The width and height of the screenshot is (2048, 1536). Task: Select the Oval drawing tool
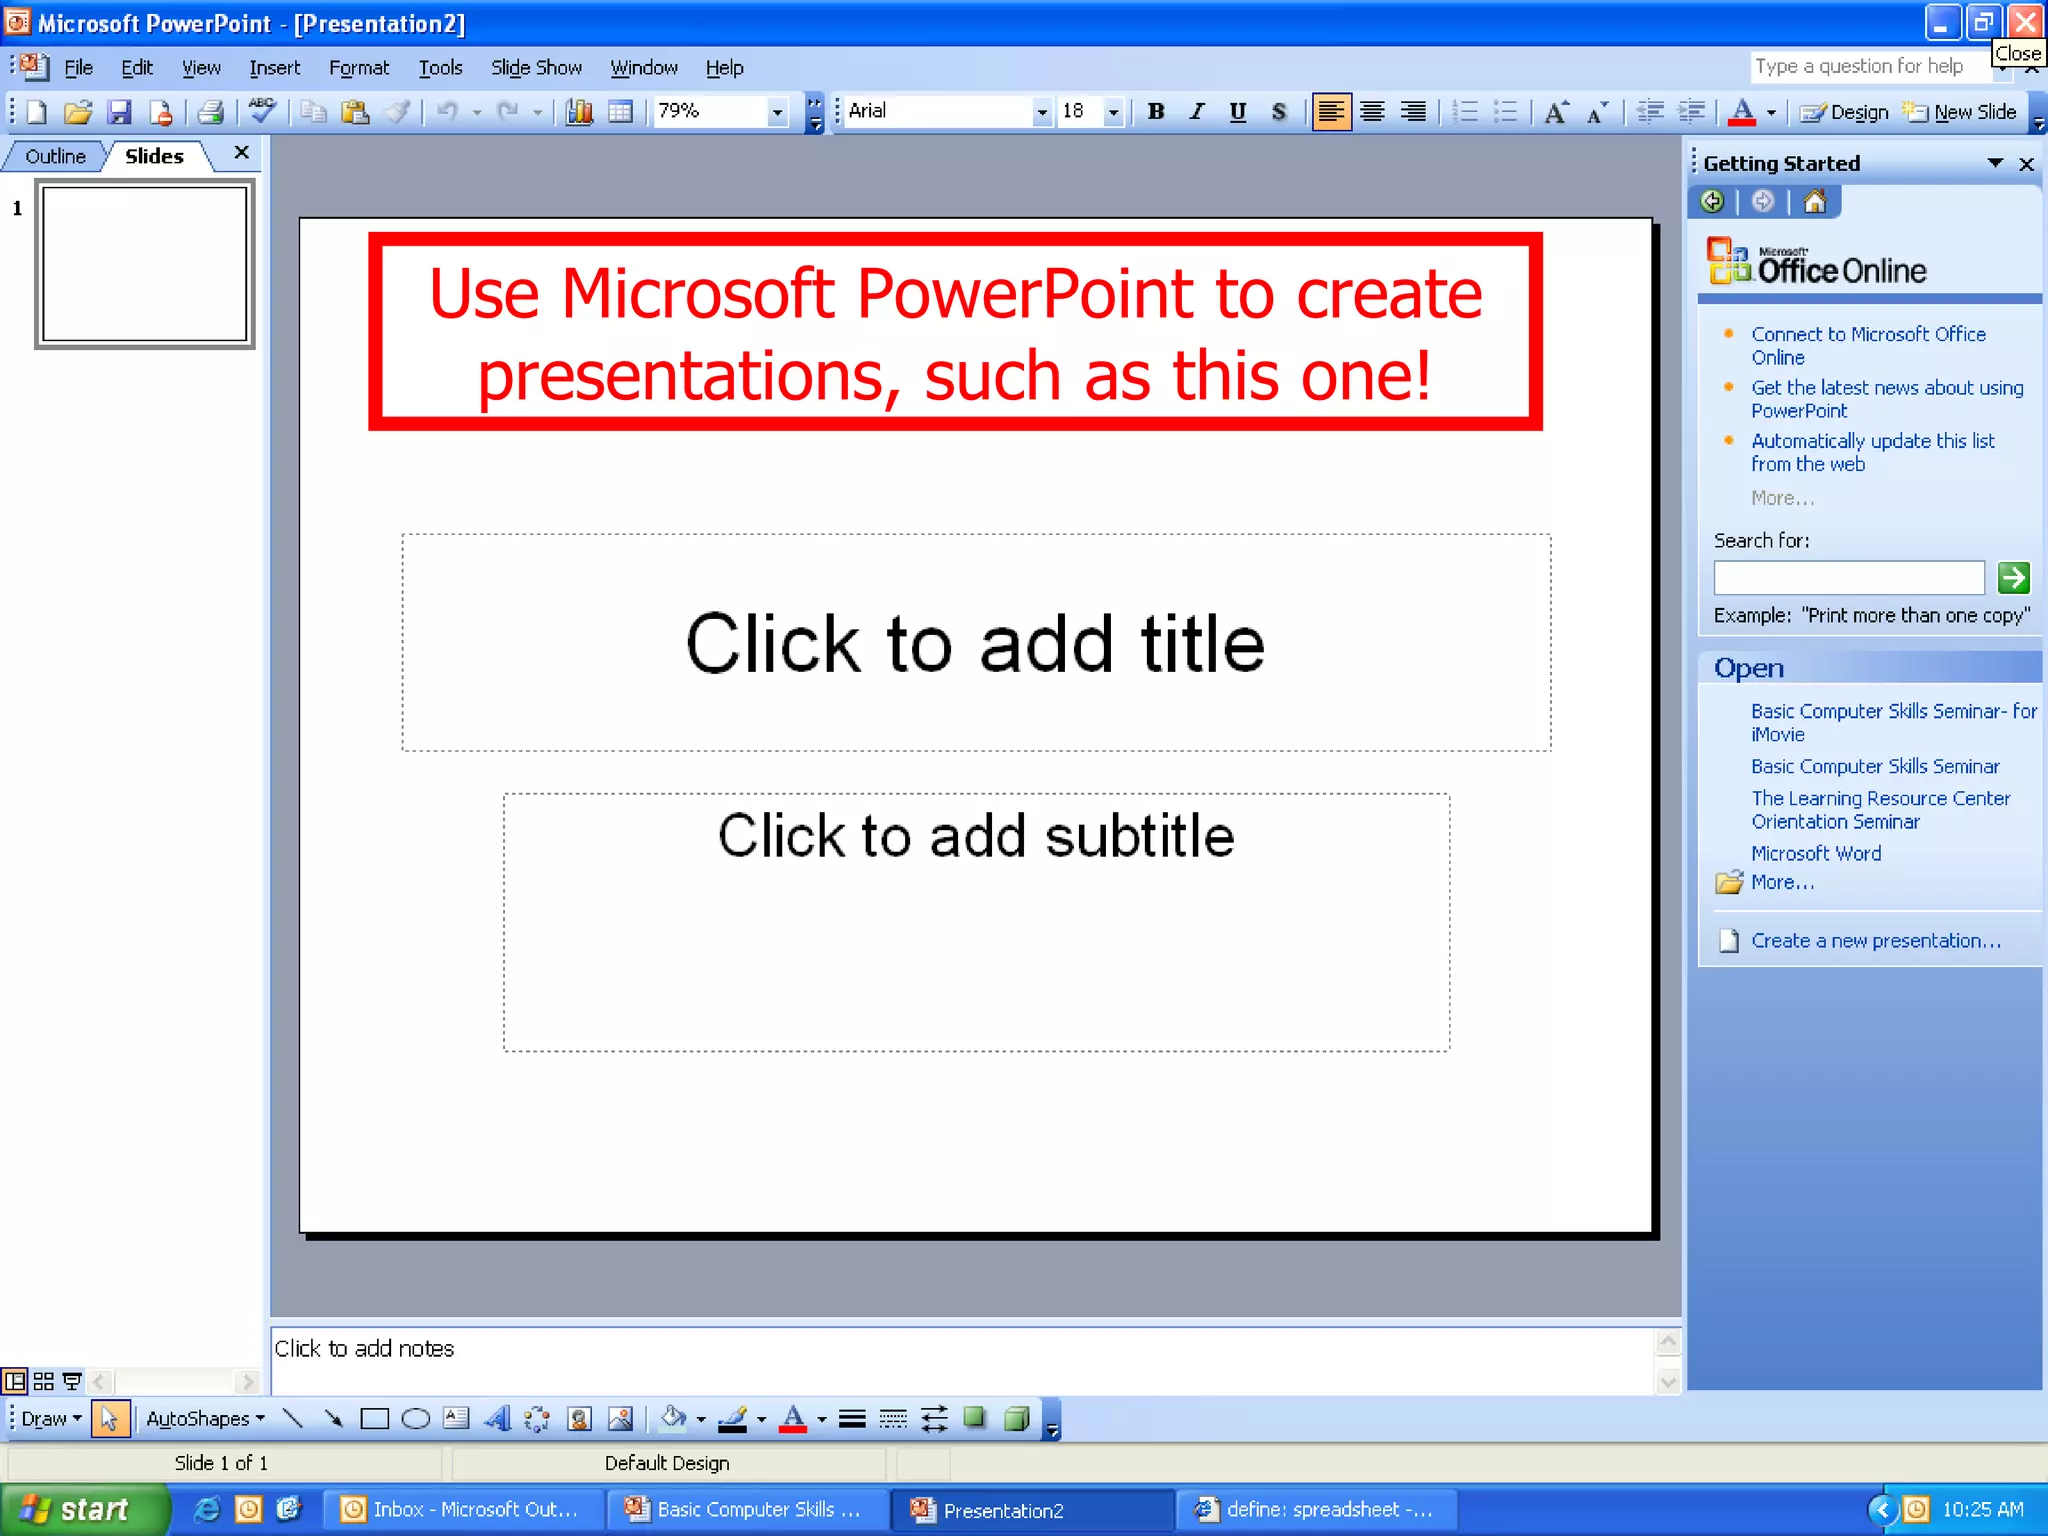point(415,1418)
